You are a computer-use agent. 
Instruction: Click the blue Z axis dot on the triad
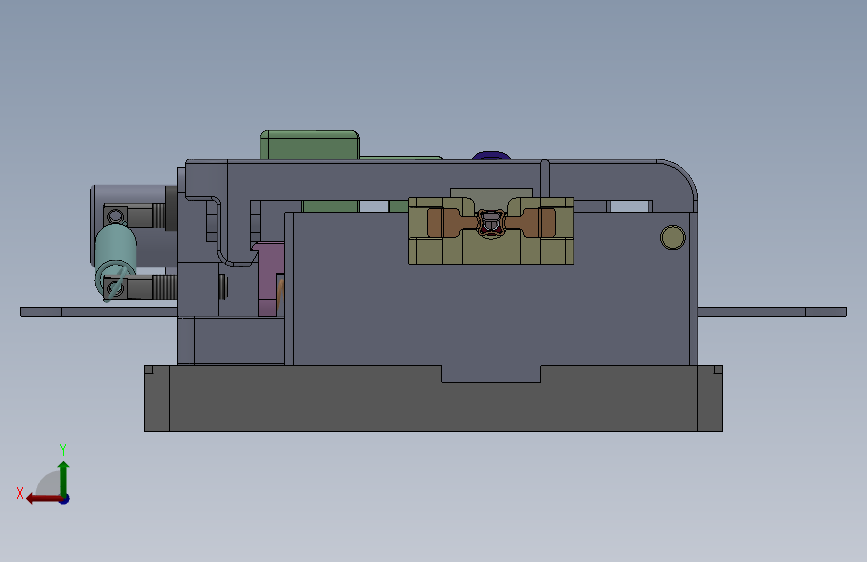[65, 500]
